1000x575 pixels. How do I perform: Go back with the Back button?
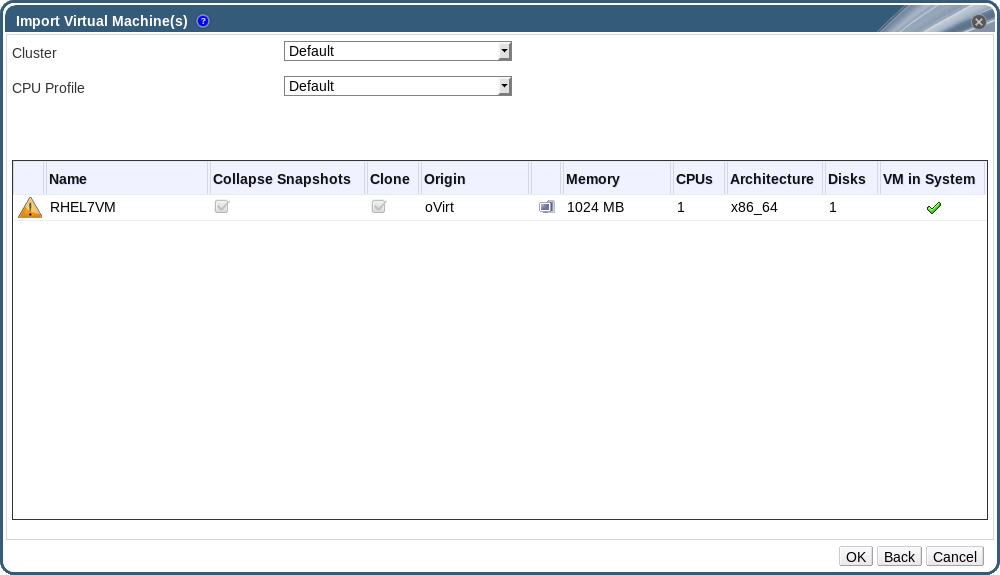[x=899, y=557]
